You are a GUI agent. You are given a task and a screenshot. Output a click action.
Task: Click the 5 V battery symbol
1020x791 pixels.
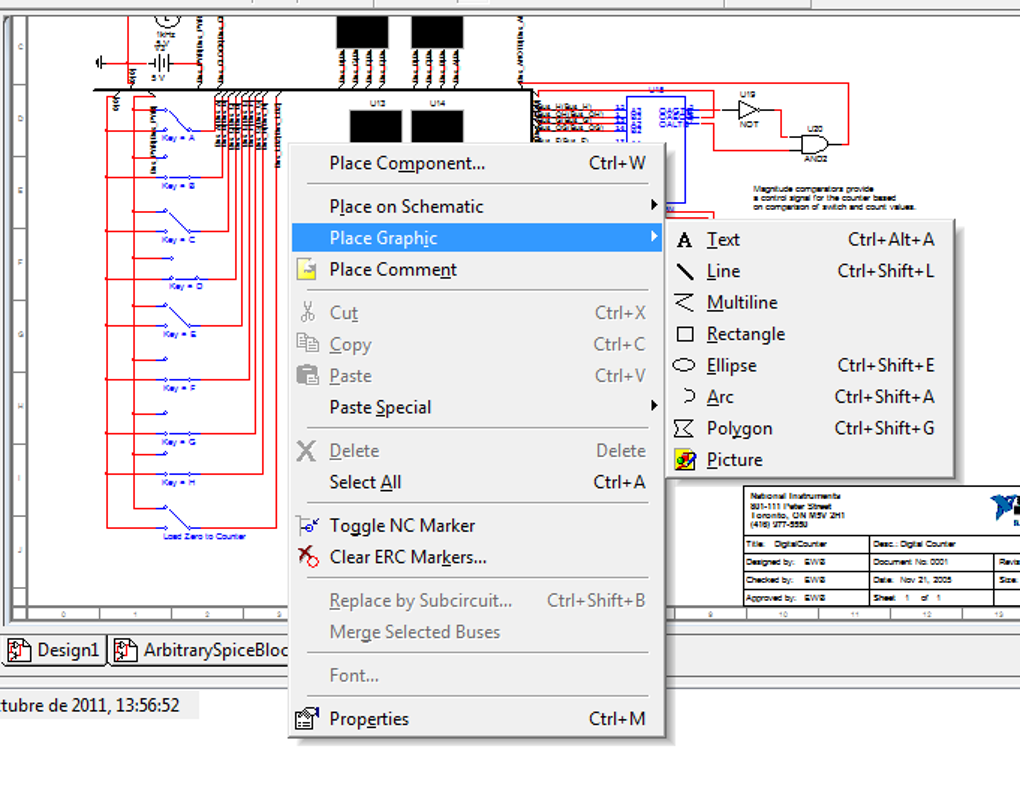[x=160, y=63]
